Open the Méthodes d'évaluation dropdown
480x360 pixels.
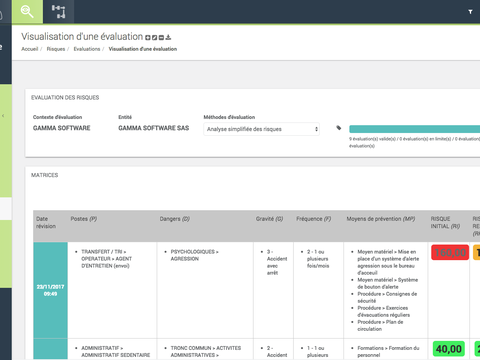coord(262,129)
